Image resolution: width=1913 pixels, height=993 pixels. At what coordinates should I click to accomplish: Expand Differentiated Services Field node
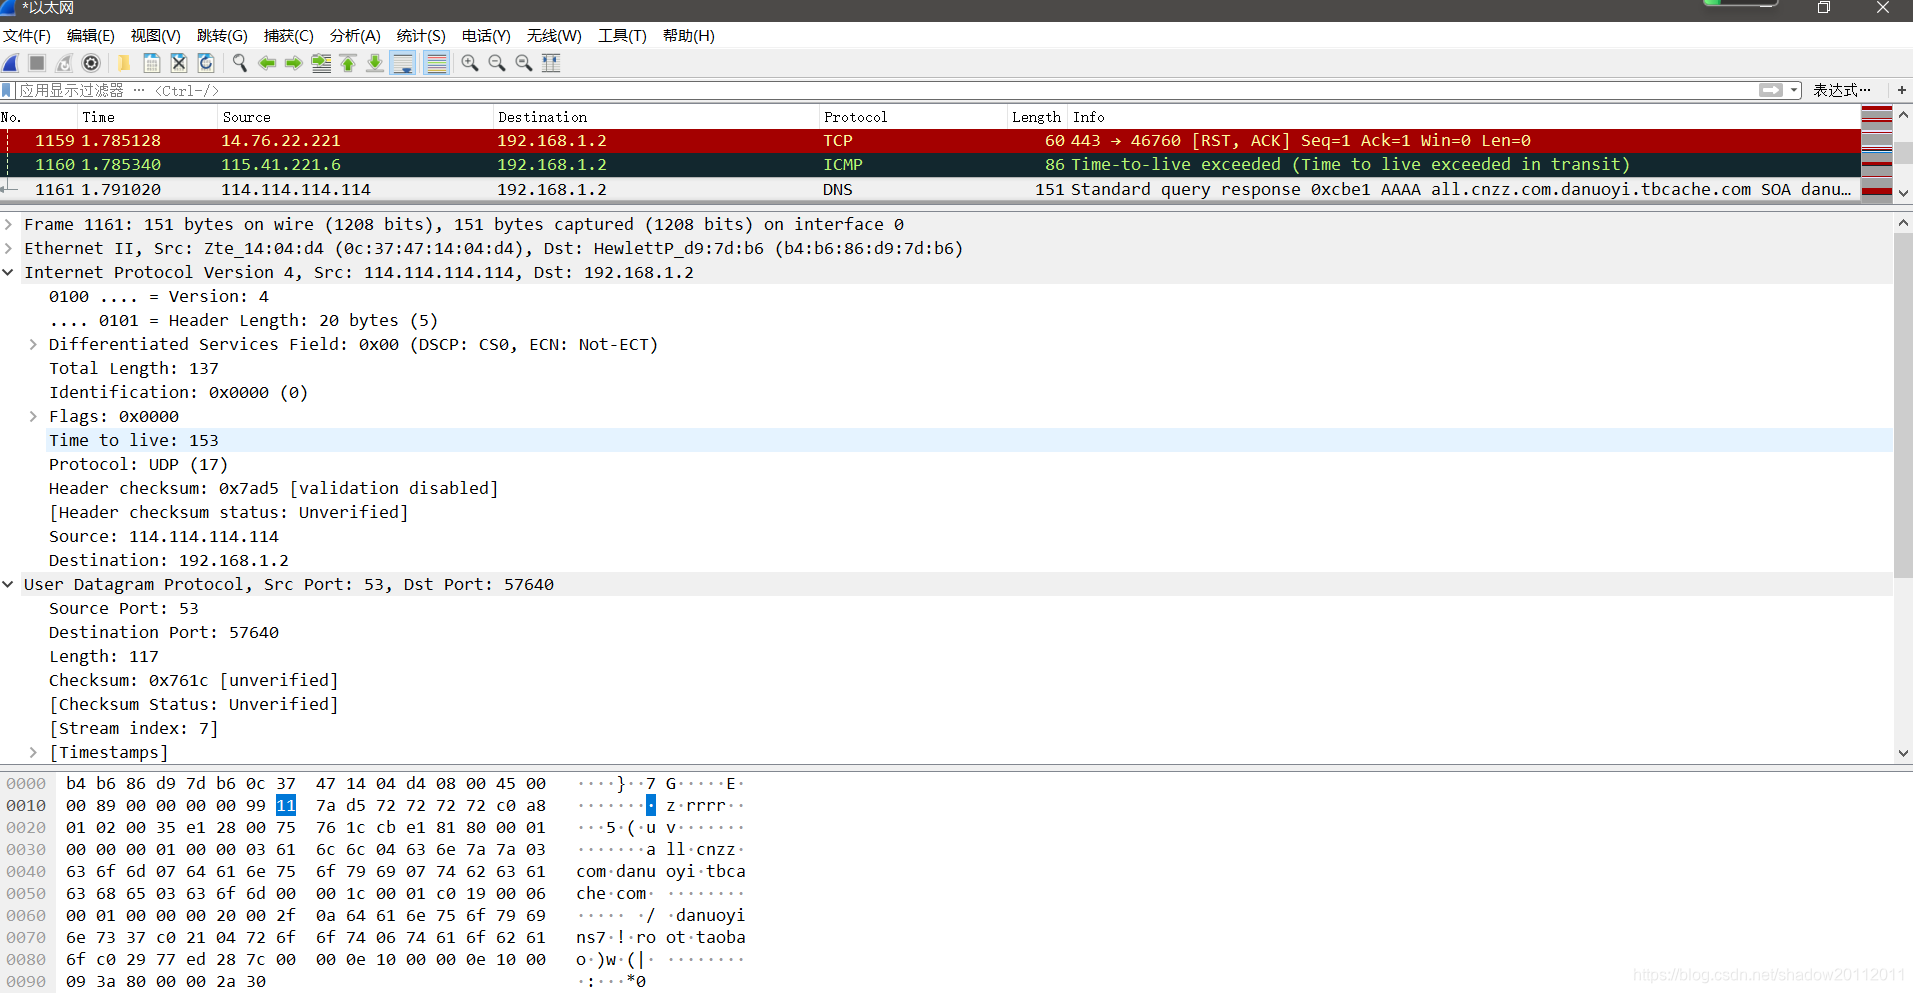(x=33, y=344)
